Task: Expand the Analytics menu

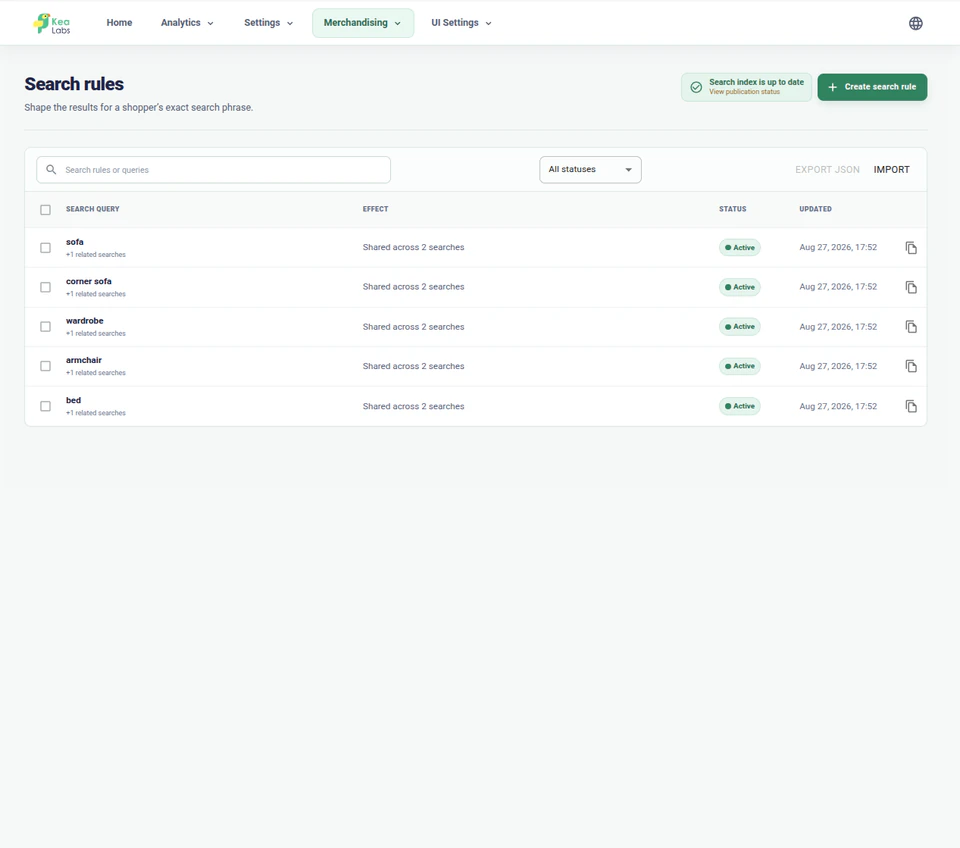Action: pyautogui.click(x=187, y=23)
